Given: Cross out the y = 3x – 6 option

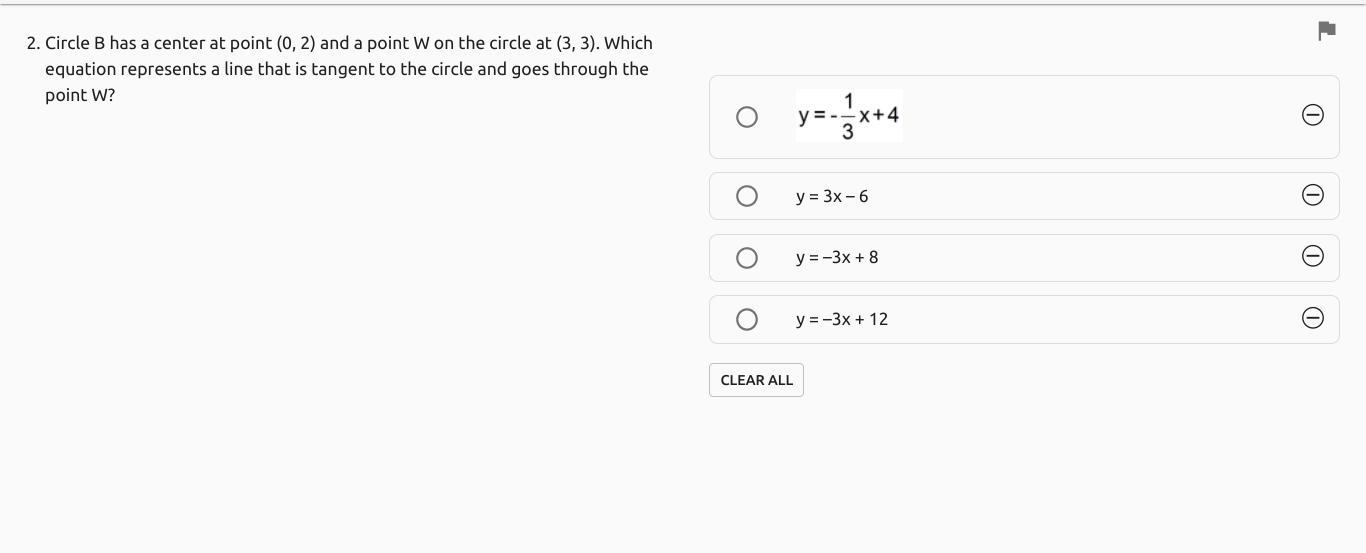Looking at the screenshot, I should click(x=1313, y=195).
